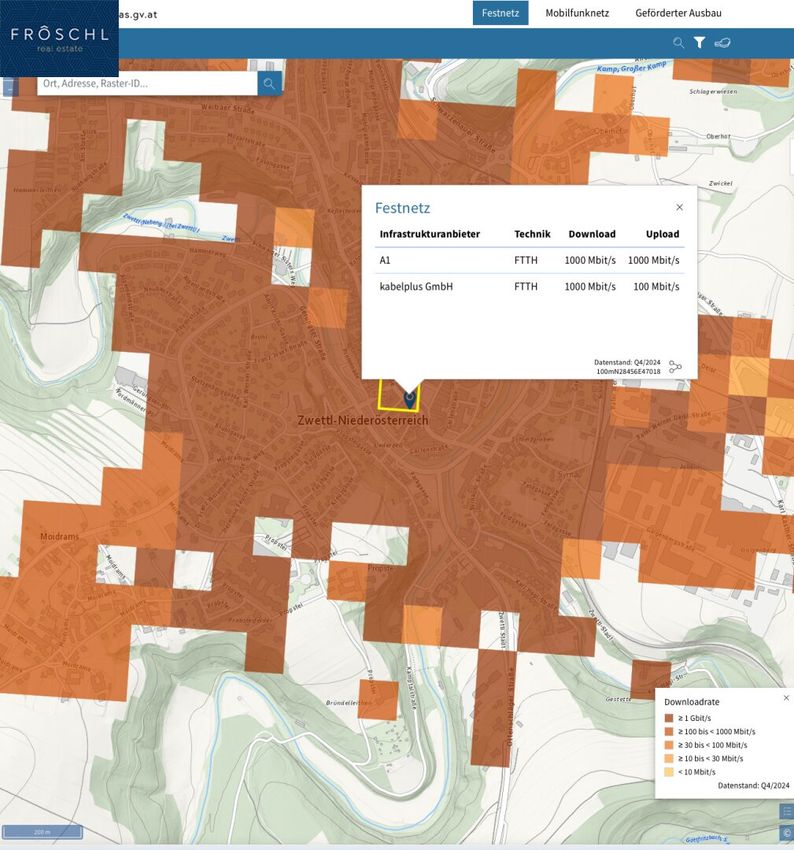The width and height of the screenshot is (794, 850).
Task: Click the < 10 Mbit/s legend swatch
Action: [669, 771]
